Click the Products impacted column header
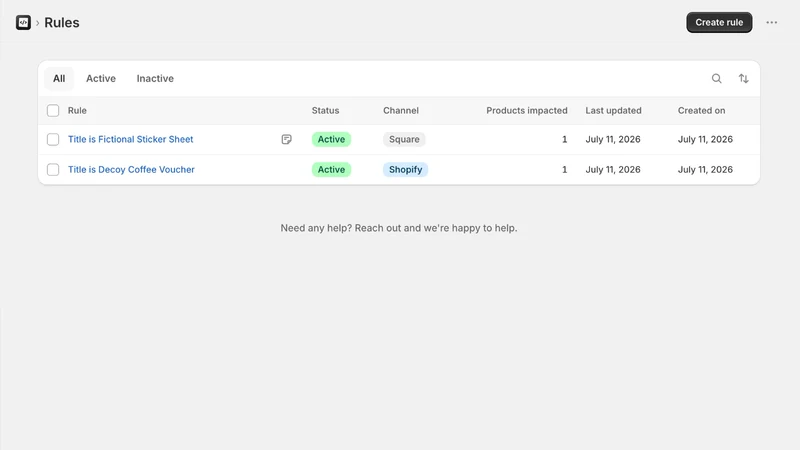The height and width of the screenshot is (450, 800). point(527,111)
